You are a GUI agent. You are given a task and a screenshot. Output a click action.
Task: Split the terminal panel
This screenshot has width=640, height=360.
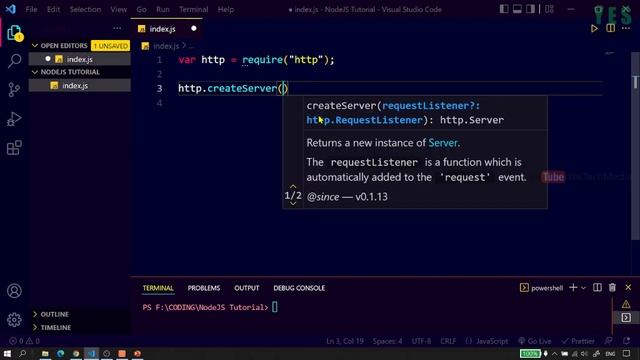[x=597, y=288]
